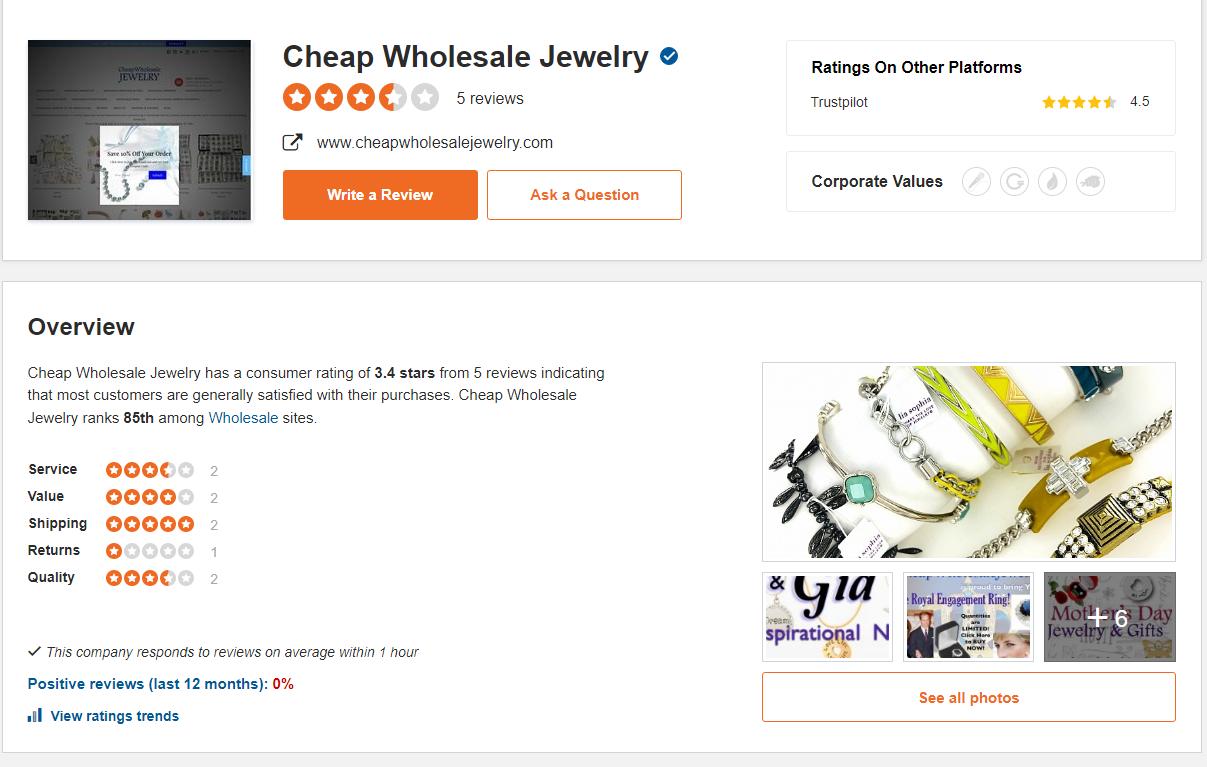Screen dimensions: 1207x767
Task: Open View ratings trends link
Action: point(114,716)
